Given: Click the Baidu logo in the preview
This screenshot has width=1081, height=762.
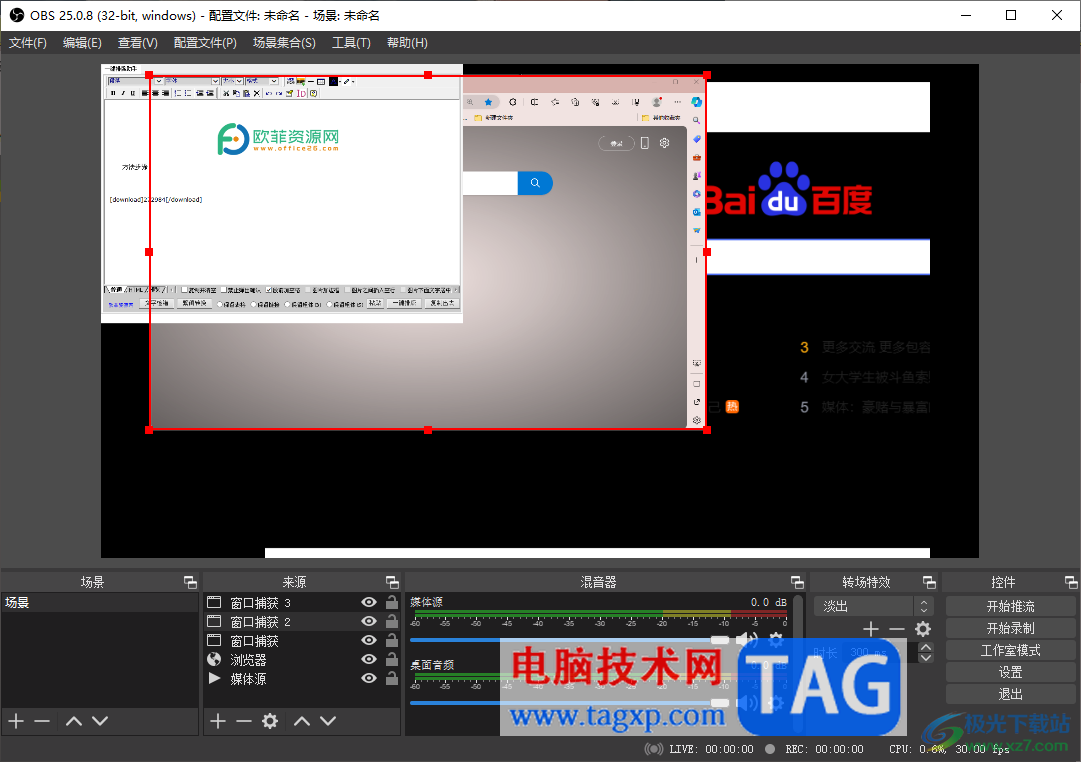Looking at the screenshot, I should [789, 190].
